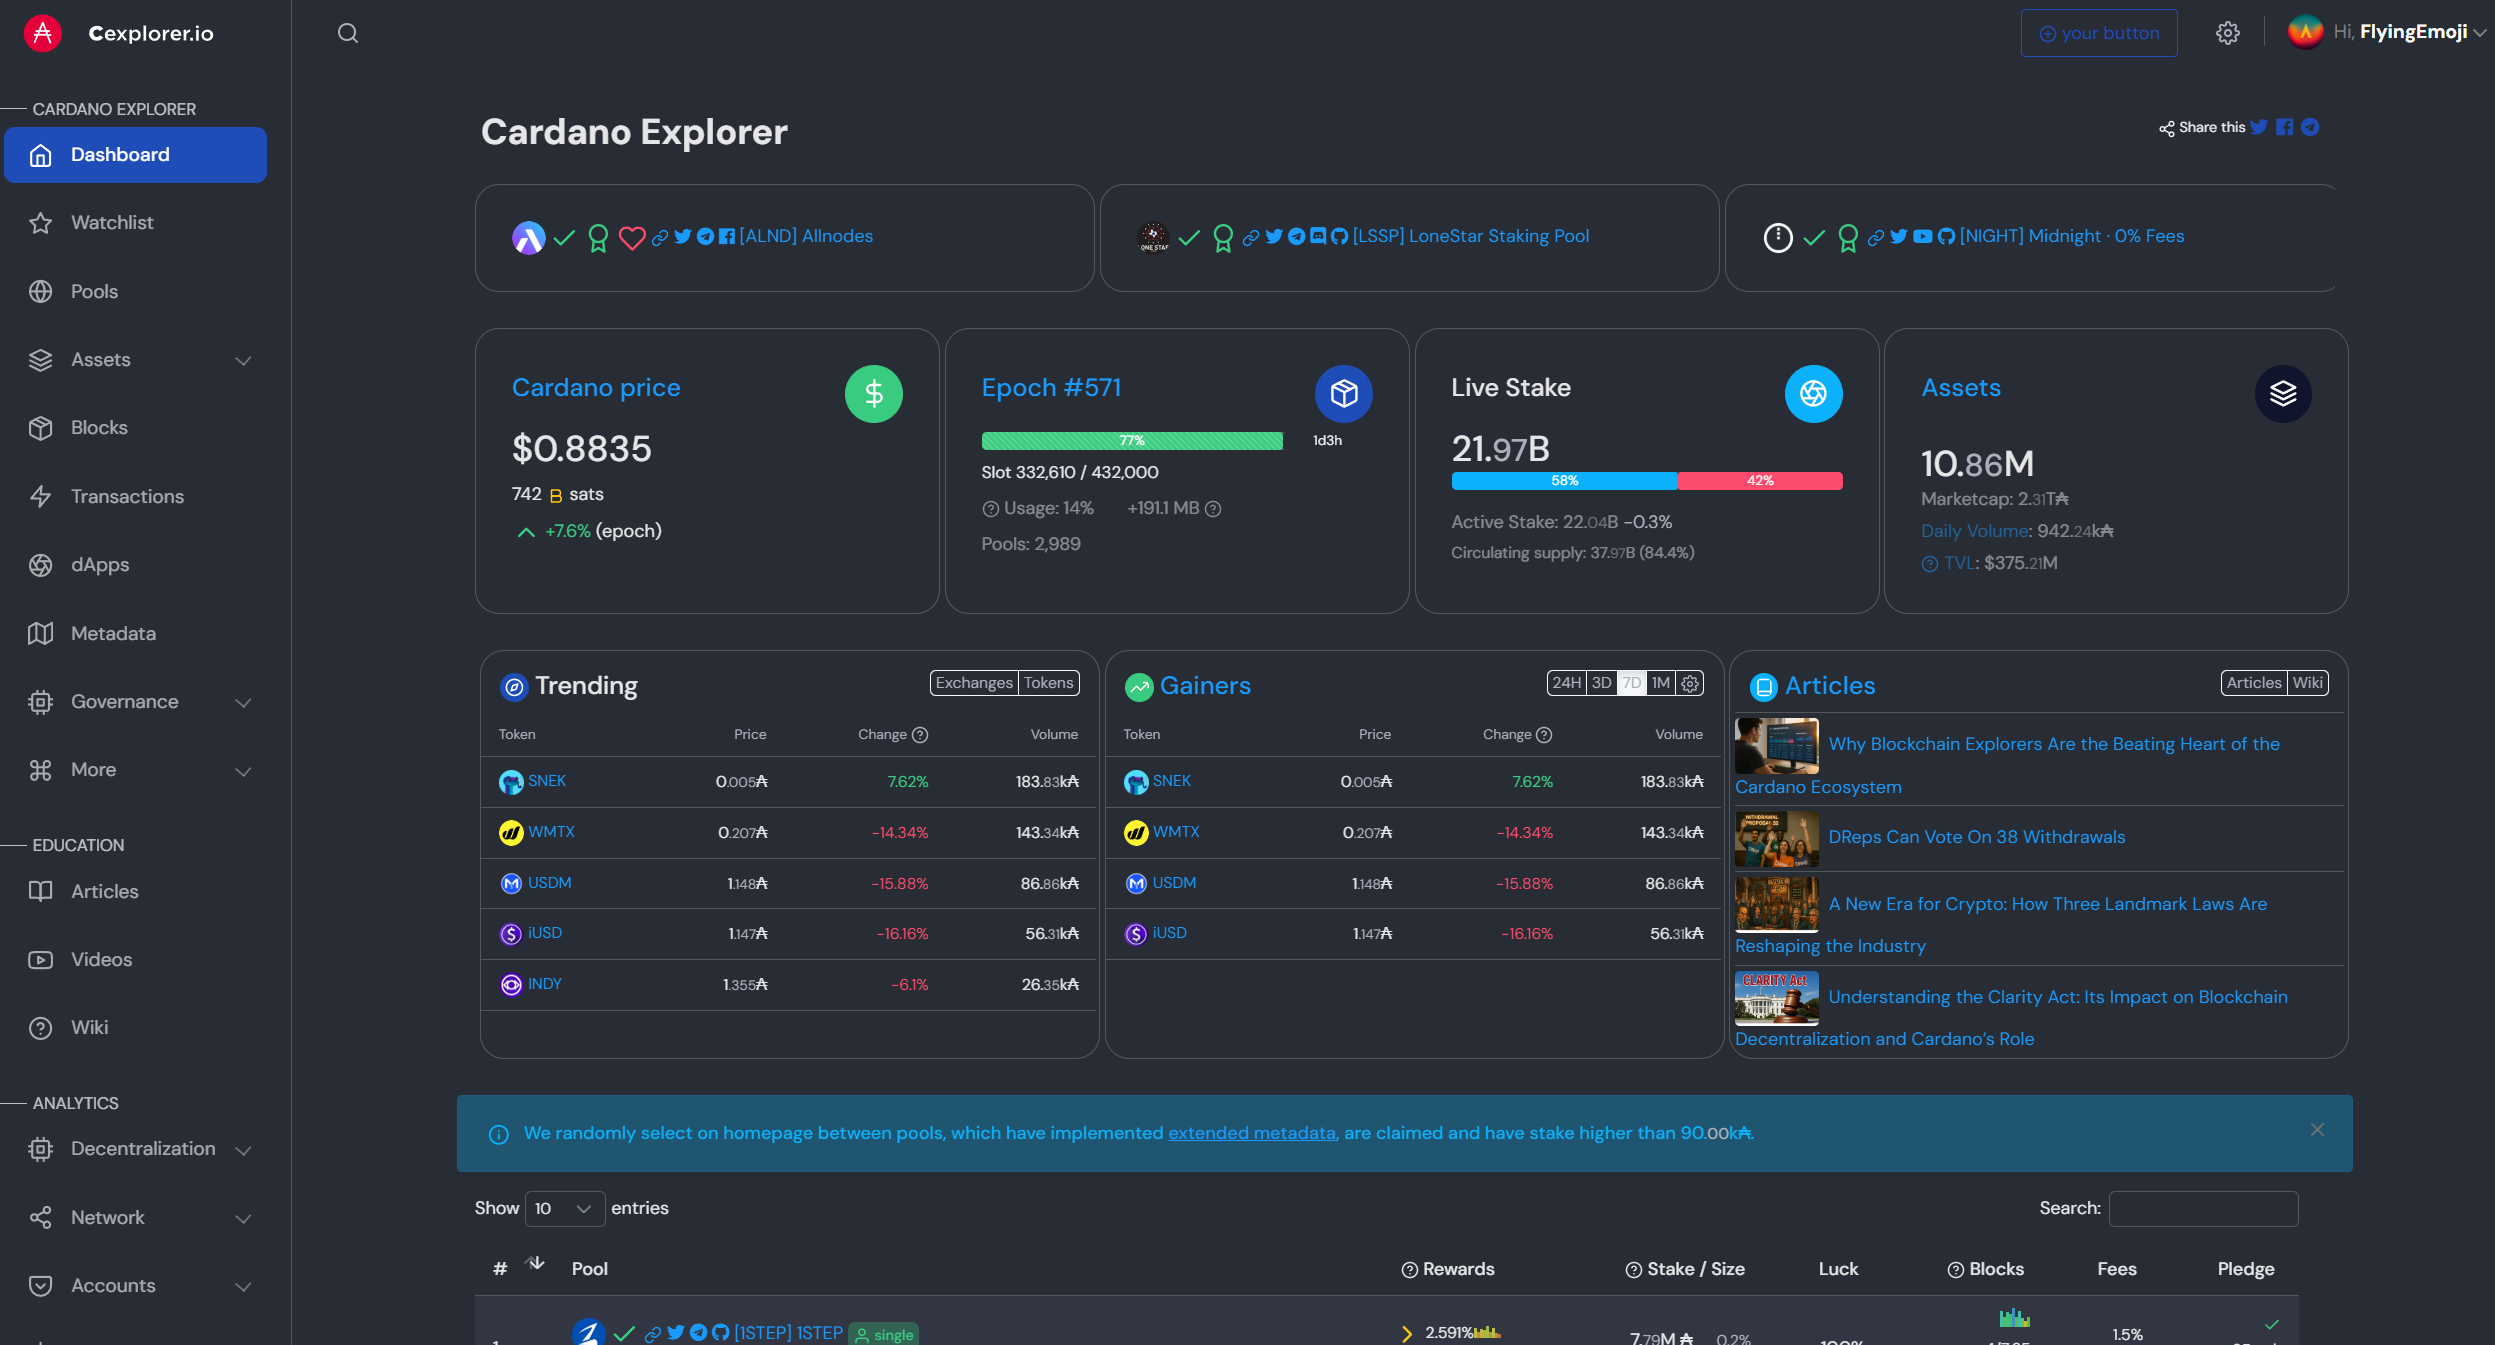Click the green dollar price icon
The image size is (2495, 1345).
click(x=873, y=394)
